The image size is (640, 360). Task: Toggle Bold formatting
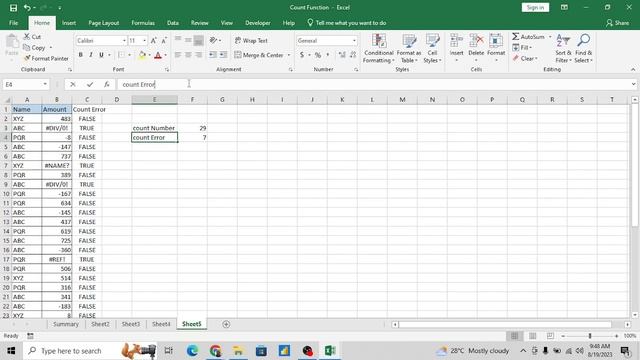coord(80,55)
